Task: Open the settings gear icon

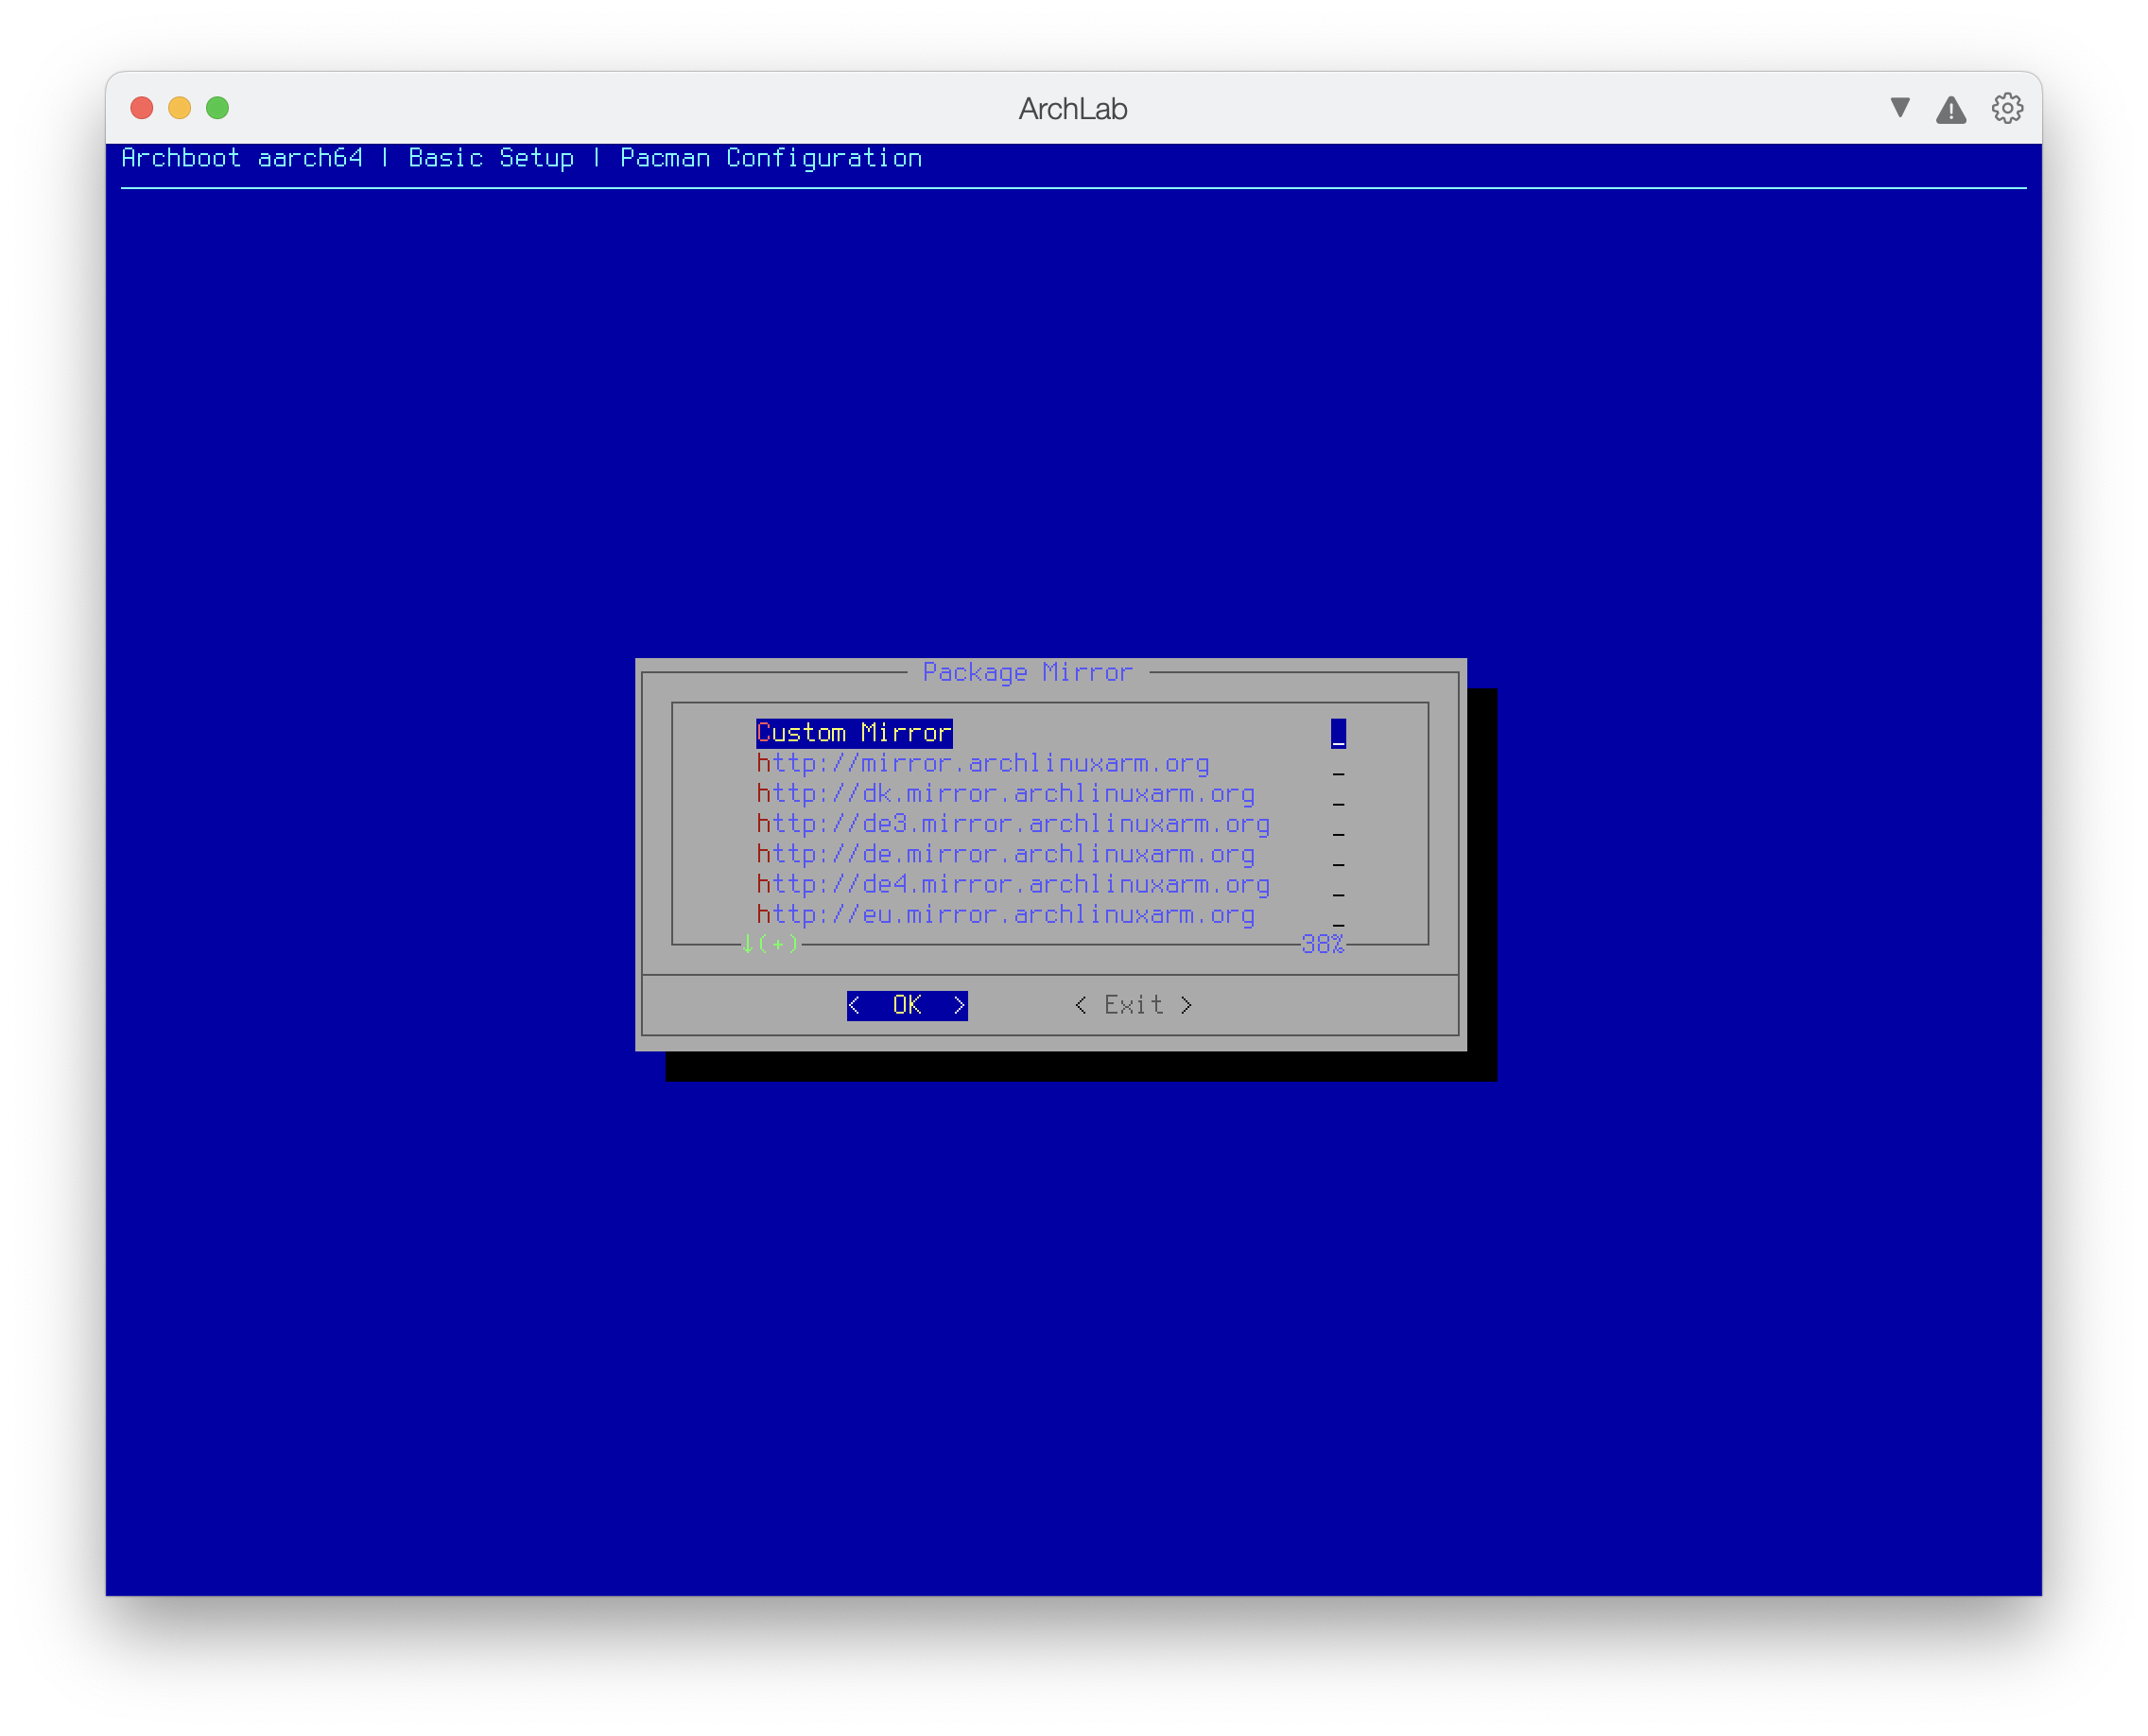Action: [2007, 108]
